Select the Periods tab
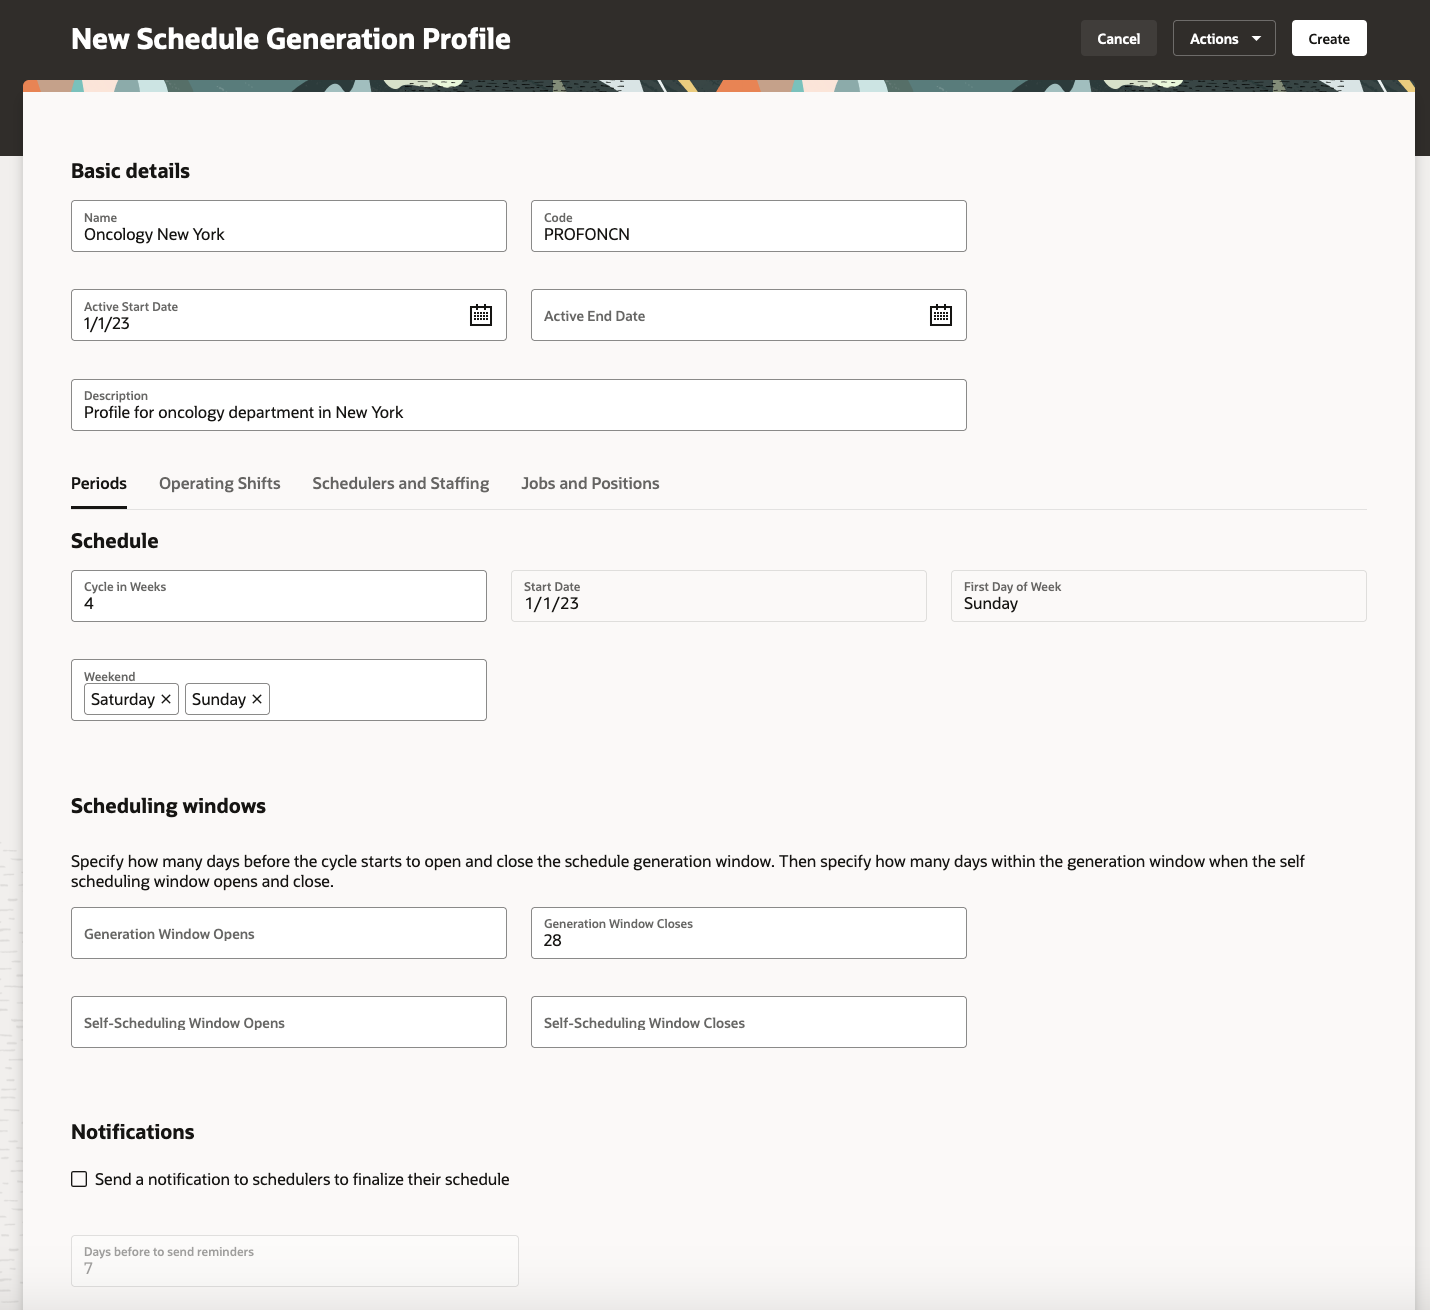Viewport: 1430px width, 1310px height. click(x=98, y=483)
